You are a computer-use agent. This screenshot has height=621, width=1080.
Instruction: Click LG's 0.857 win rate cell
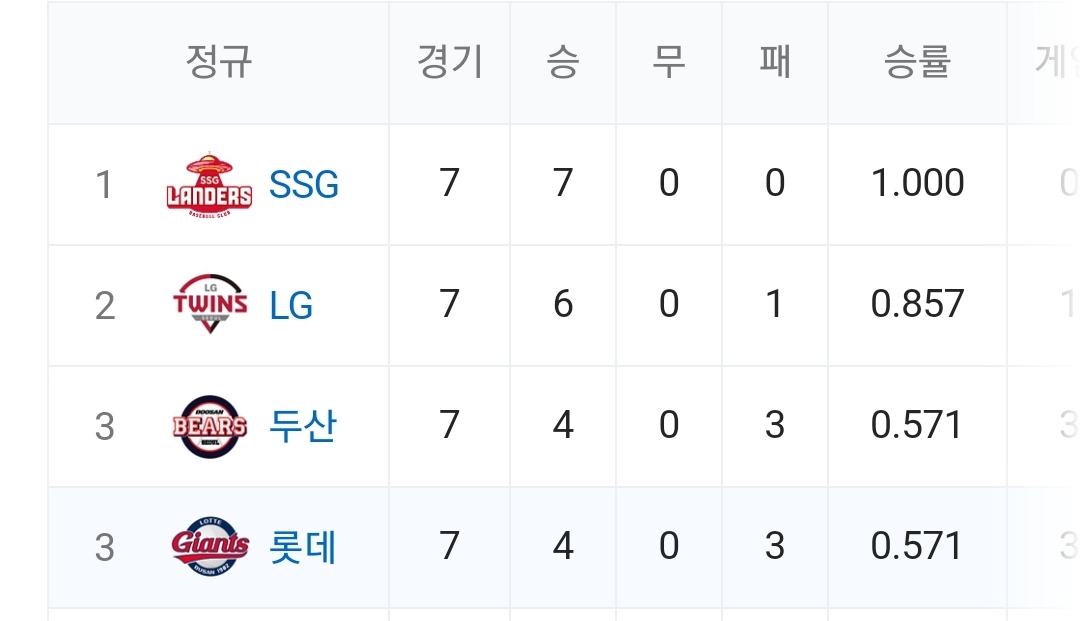[917, 304]
